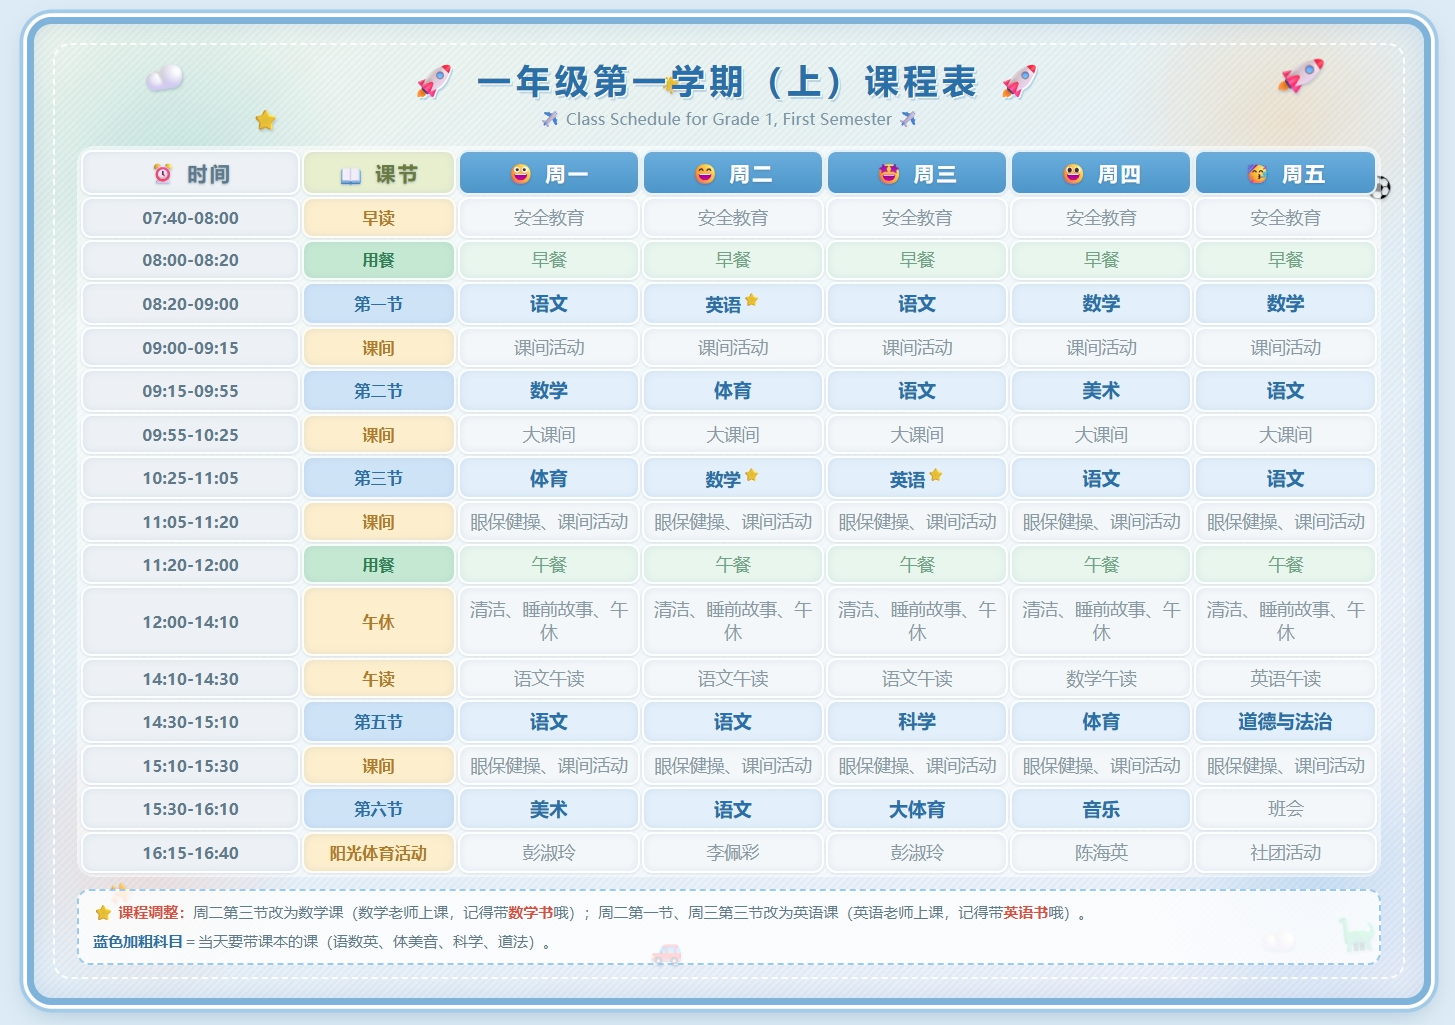Screen dimensions: 1455x1025
Task: Click the star next to 周三 第三节 英语
Action: (x=936, y=474)
